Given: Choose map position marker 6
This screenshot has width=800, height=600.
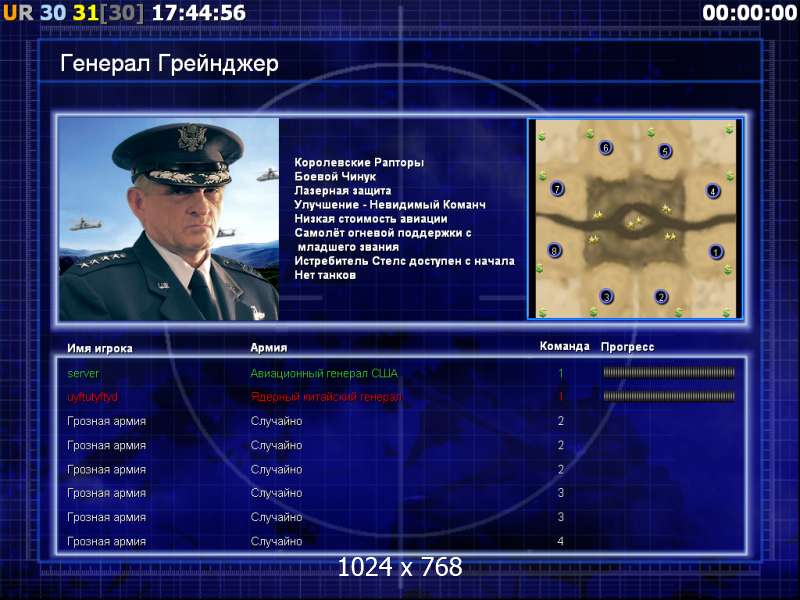Looking at the screenshot, I should click(x=605, y=148).
